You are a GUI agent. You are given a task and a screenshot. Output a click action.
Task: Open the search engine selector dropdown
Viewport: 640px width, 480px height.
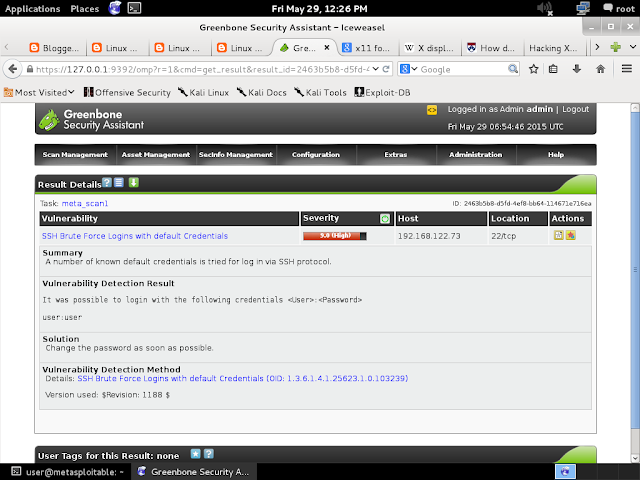click(x=409, y=69)
